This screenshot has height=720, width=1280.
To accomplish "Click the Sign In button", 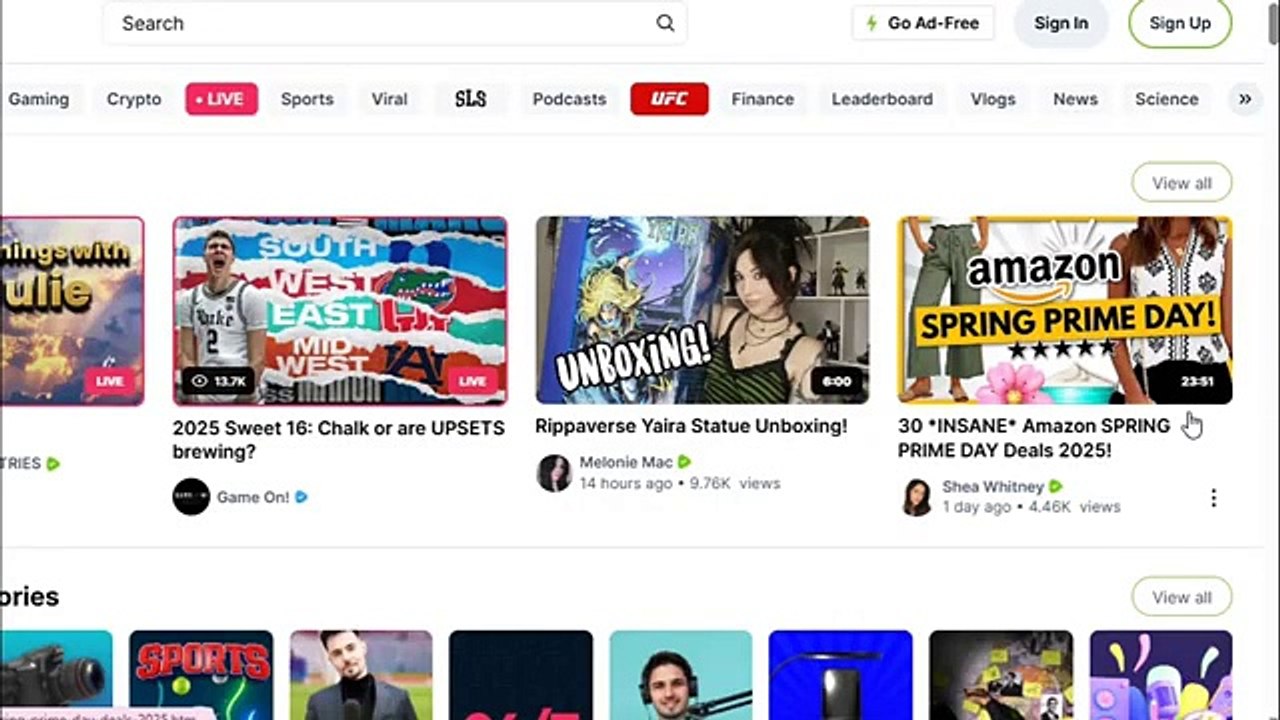I will pyautogui.click(x=1061, y=23).
